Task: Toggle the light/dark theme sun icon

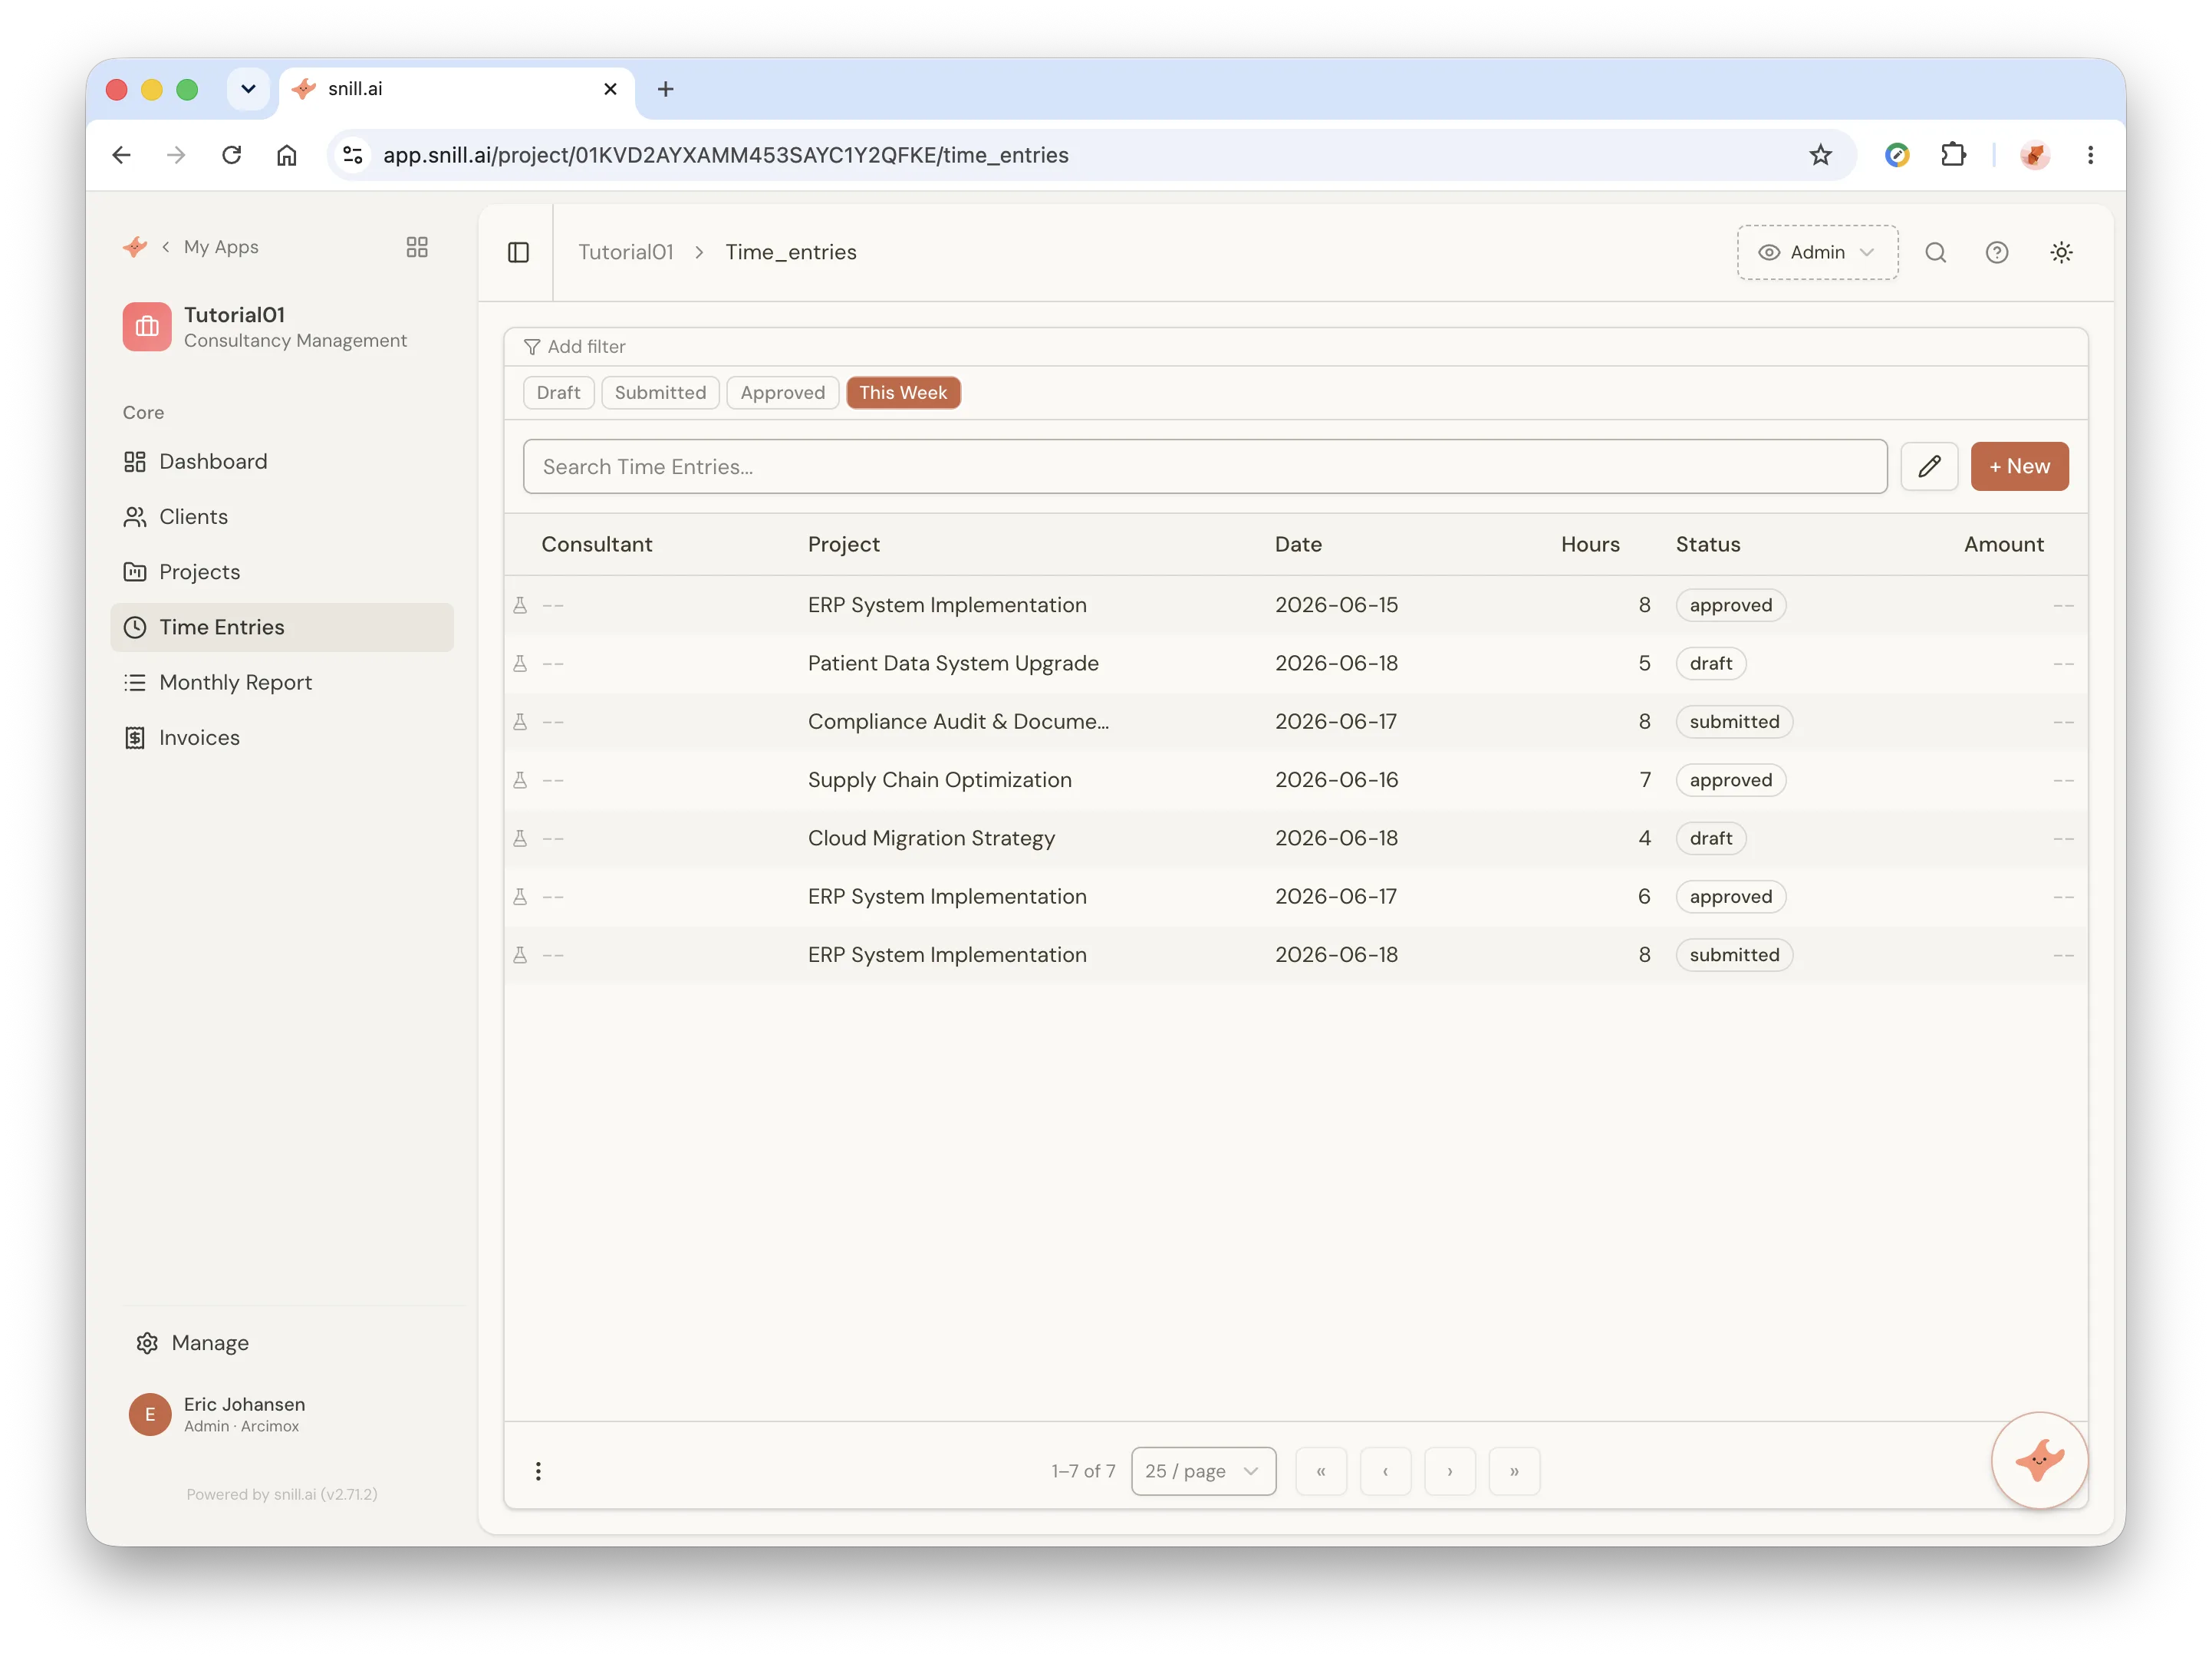Action: [2061, 252]
